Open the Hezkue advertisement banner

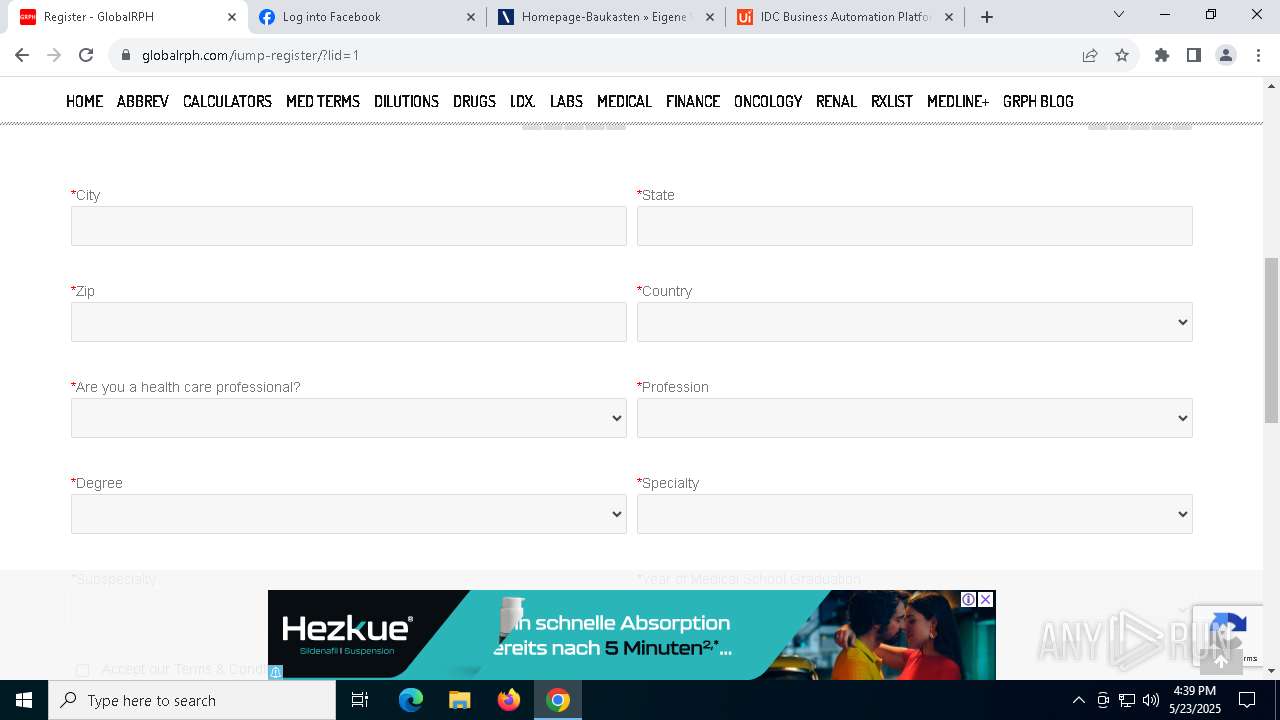coord(631,635)
